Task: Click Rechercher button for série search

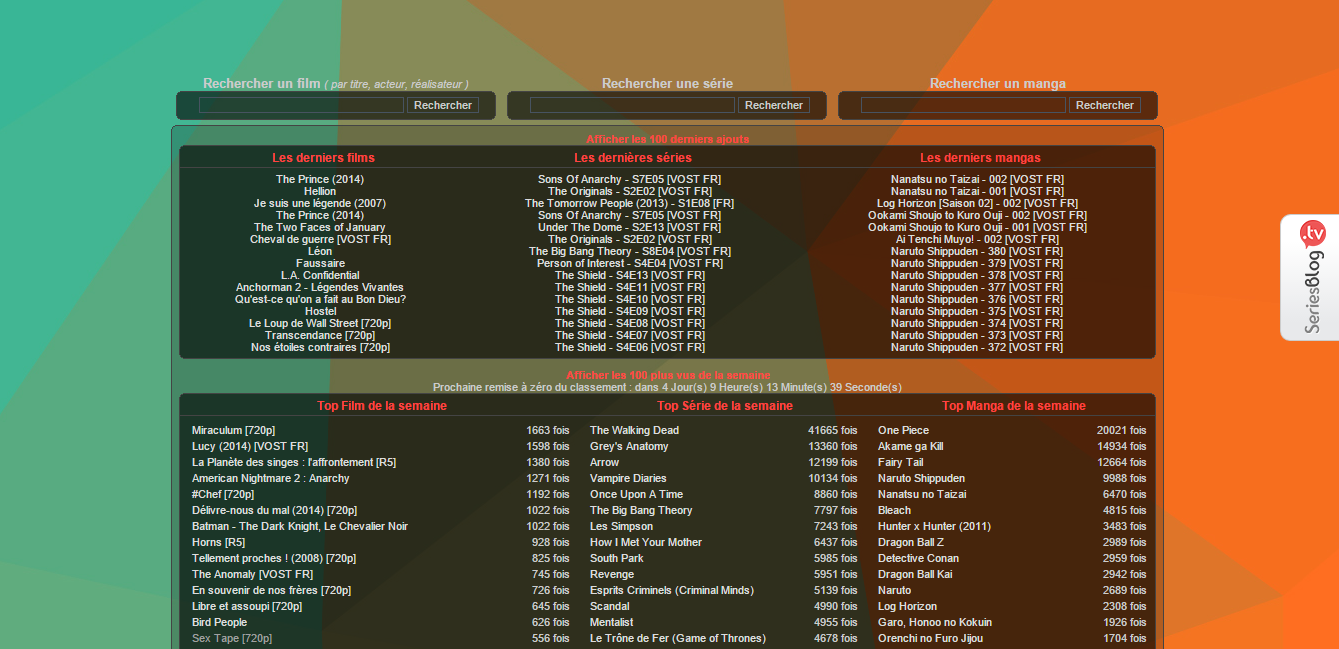Action: tap(774, 105)
